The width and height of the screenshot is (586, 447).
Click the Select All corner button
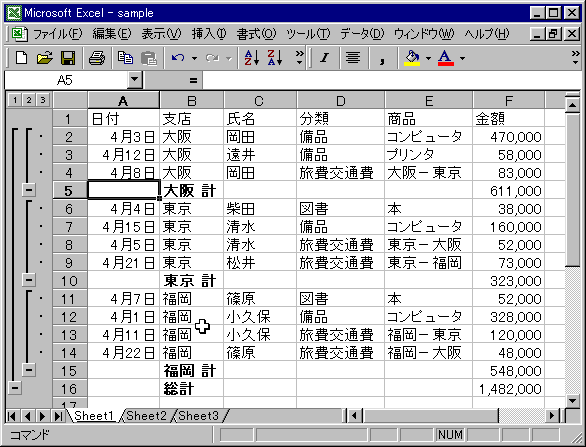tap(70, 100)
